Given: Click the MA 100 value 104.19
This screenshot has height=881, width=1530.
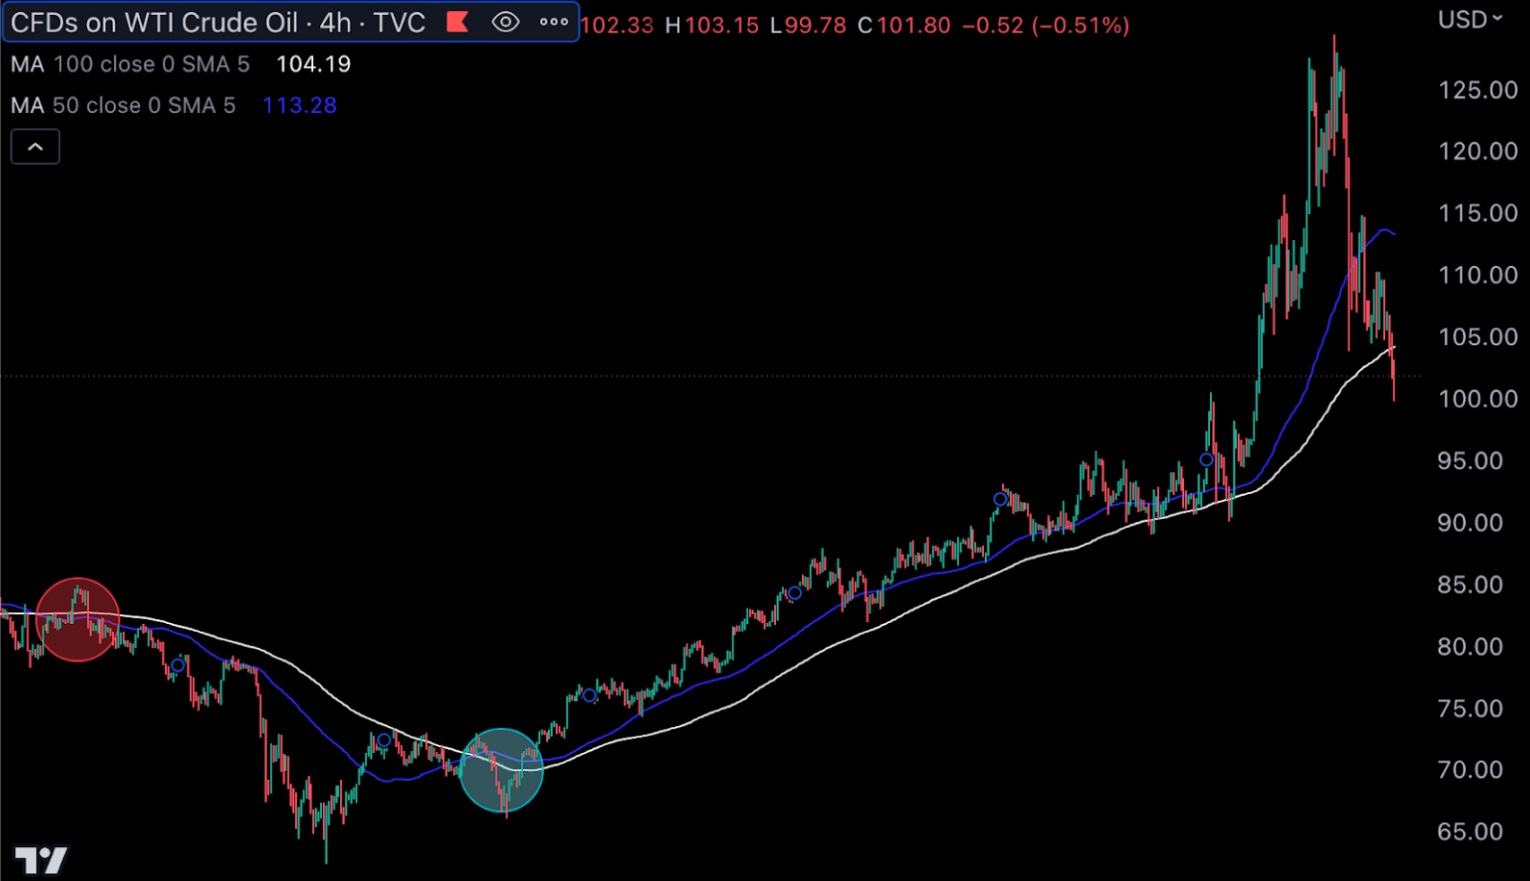Looking at the screenshot, I should point(314,64).
